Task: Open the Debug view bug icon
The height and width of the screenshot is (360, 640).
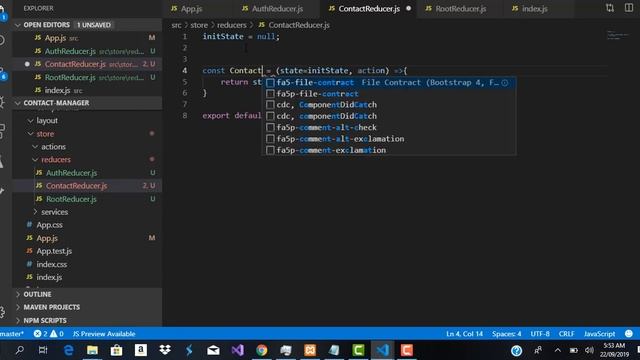Action: click(x=2, y=102)
